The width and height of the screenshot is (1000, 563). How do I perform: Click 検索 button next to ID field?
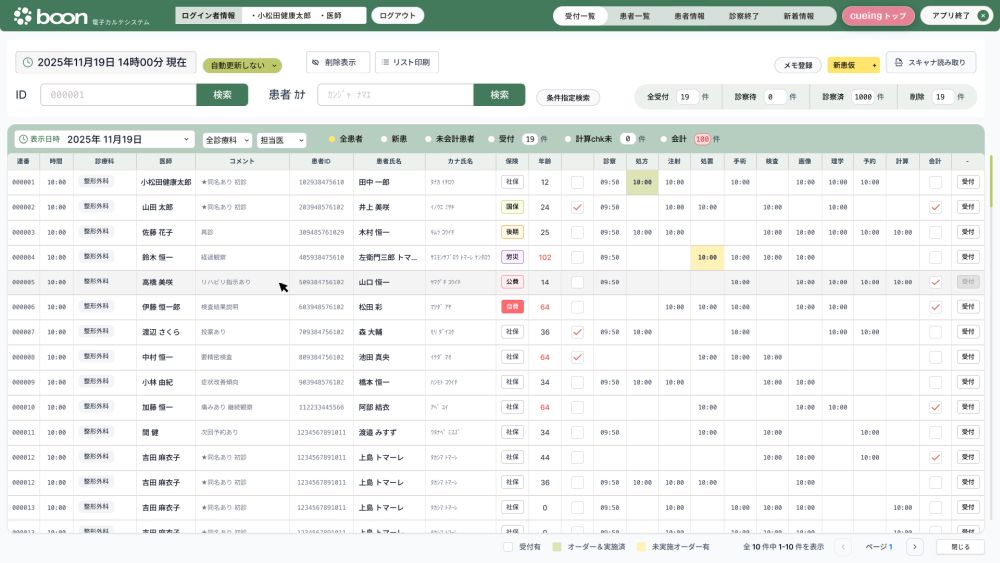(222, 94)
